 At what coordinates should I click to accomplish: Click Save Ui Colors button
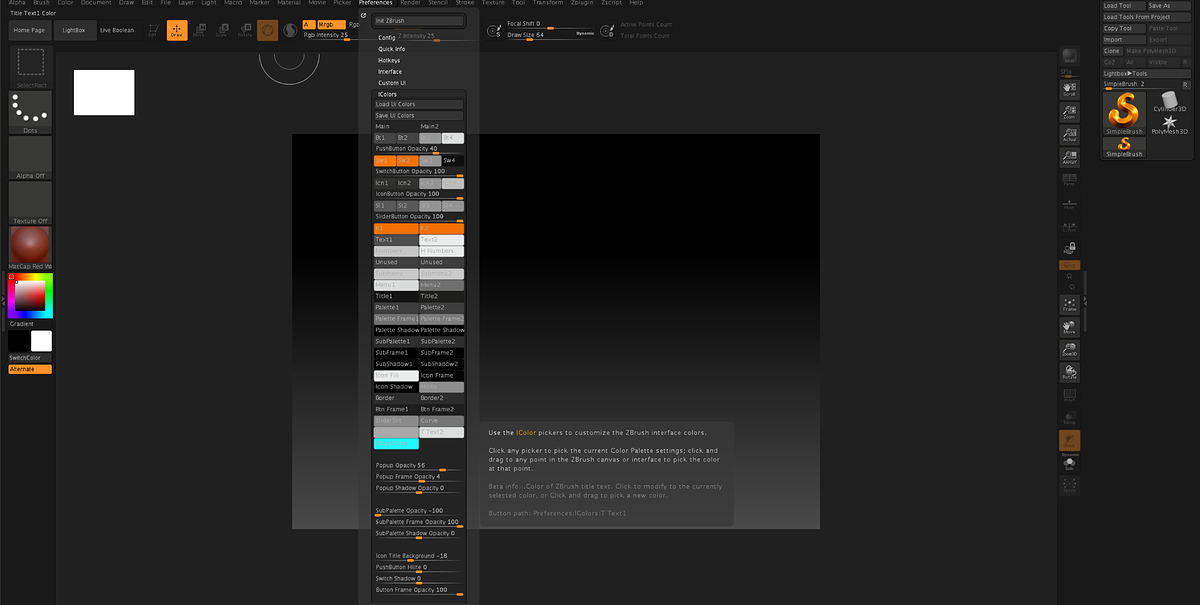click(x=419, y=115)
